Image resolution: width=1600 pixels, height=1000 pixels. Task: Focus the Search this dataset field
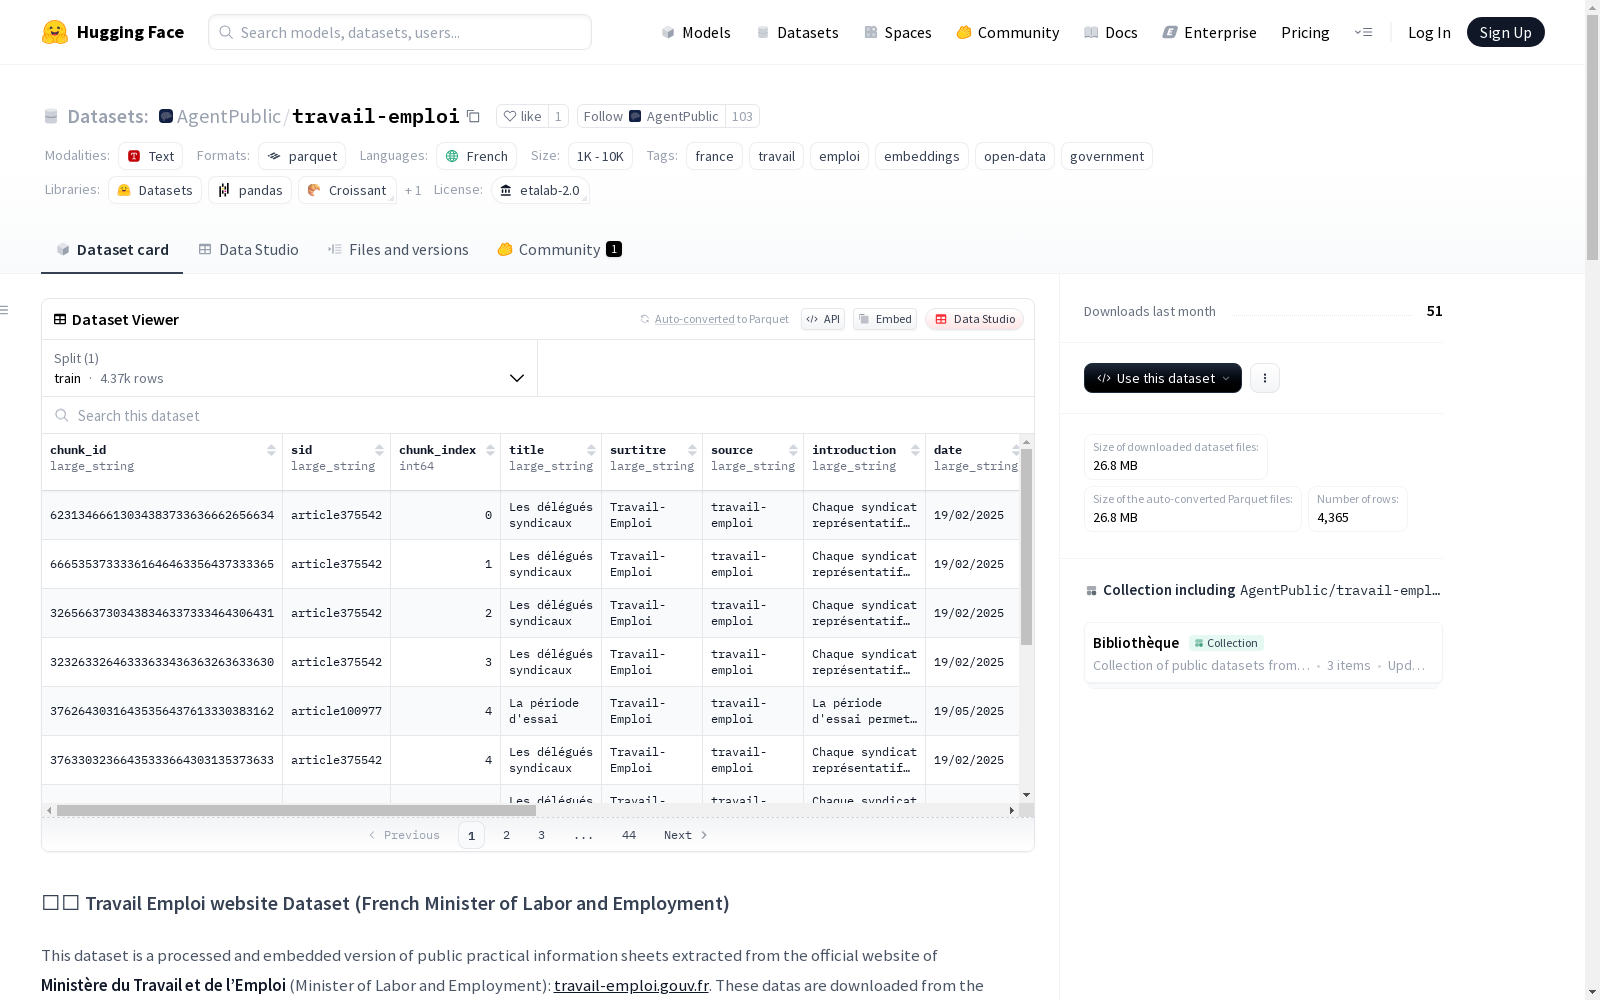pos(538,415)
